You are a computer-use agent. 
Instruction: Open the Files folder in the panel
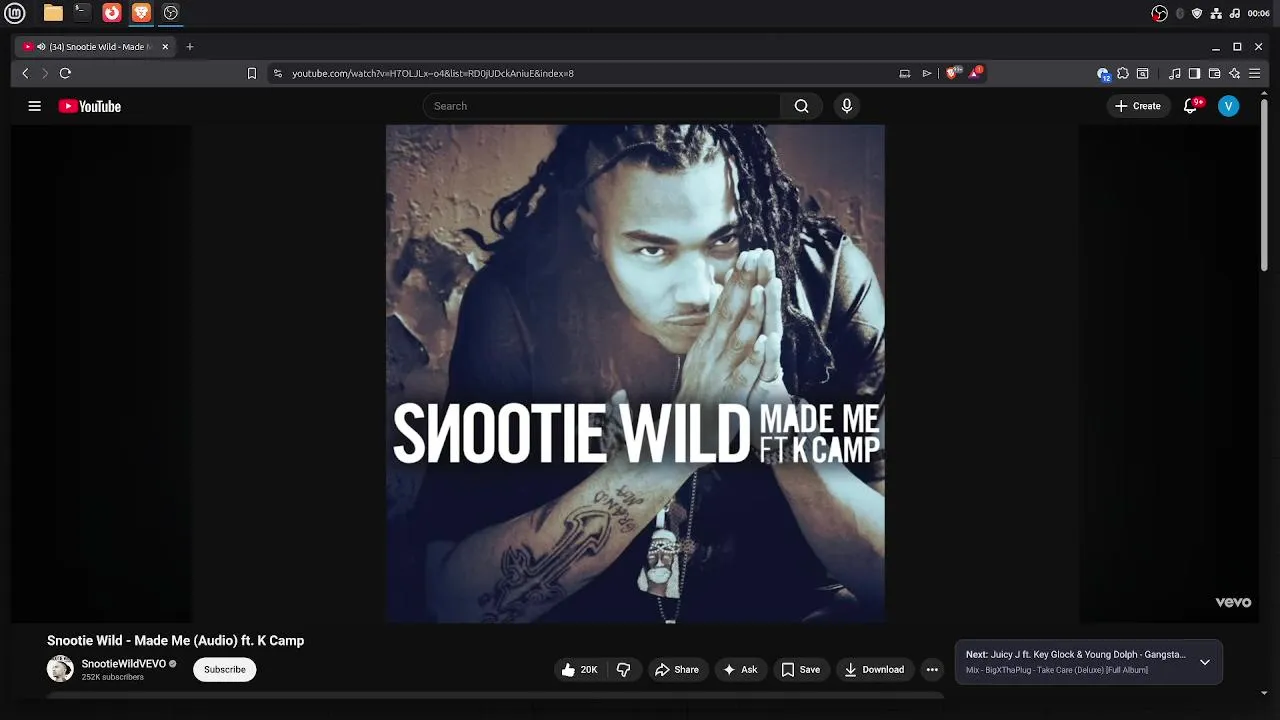53,13
